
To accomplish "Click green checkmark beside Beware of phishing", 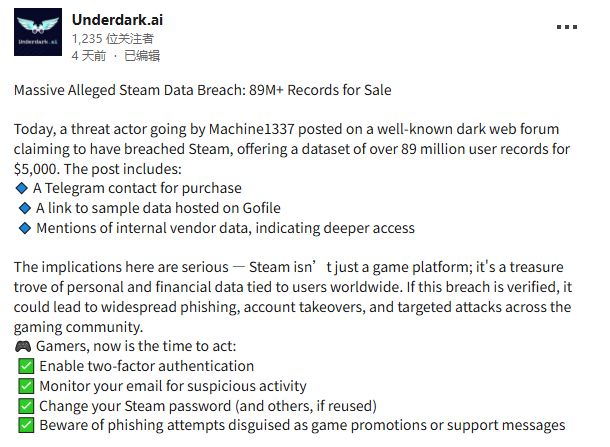I will point(26,425).
